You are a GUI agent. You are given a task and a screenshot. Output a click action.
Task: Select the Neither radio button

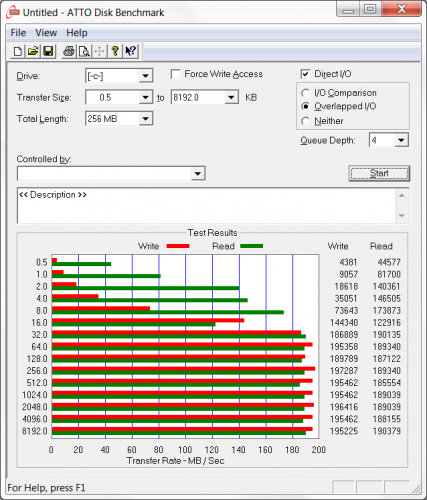305,121
